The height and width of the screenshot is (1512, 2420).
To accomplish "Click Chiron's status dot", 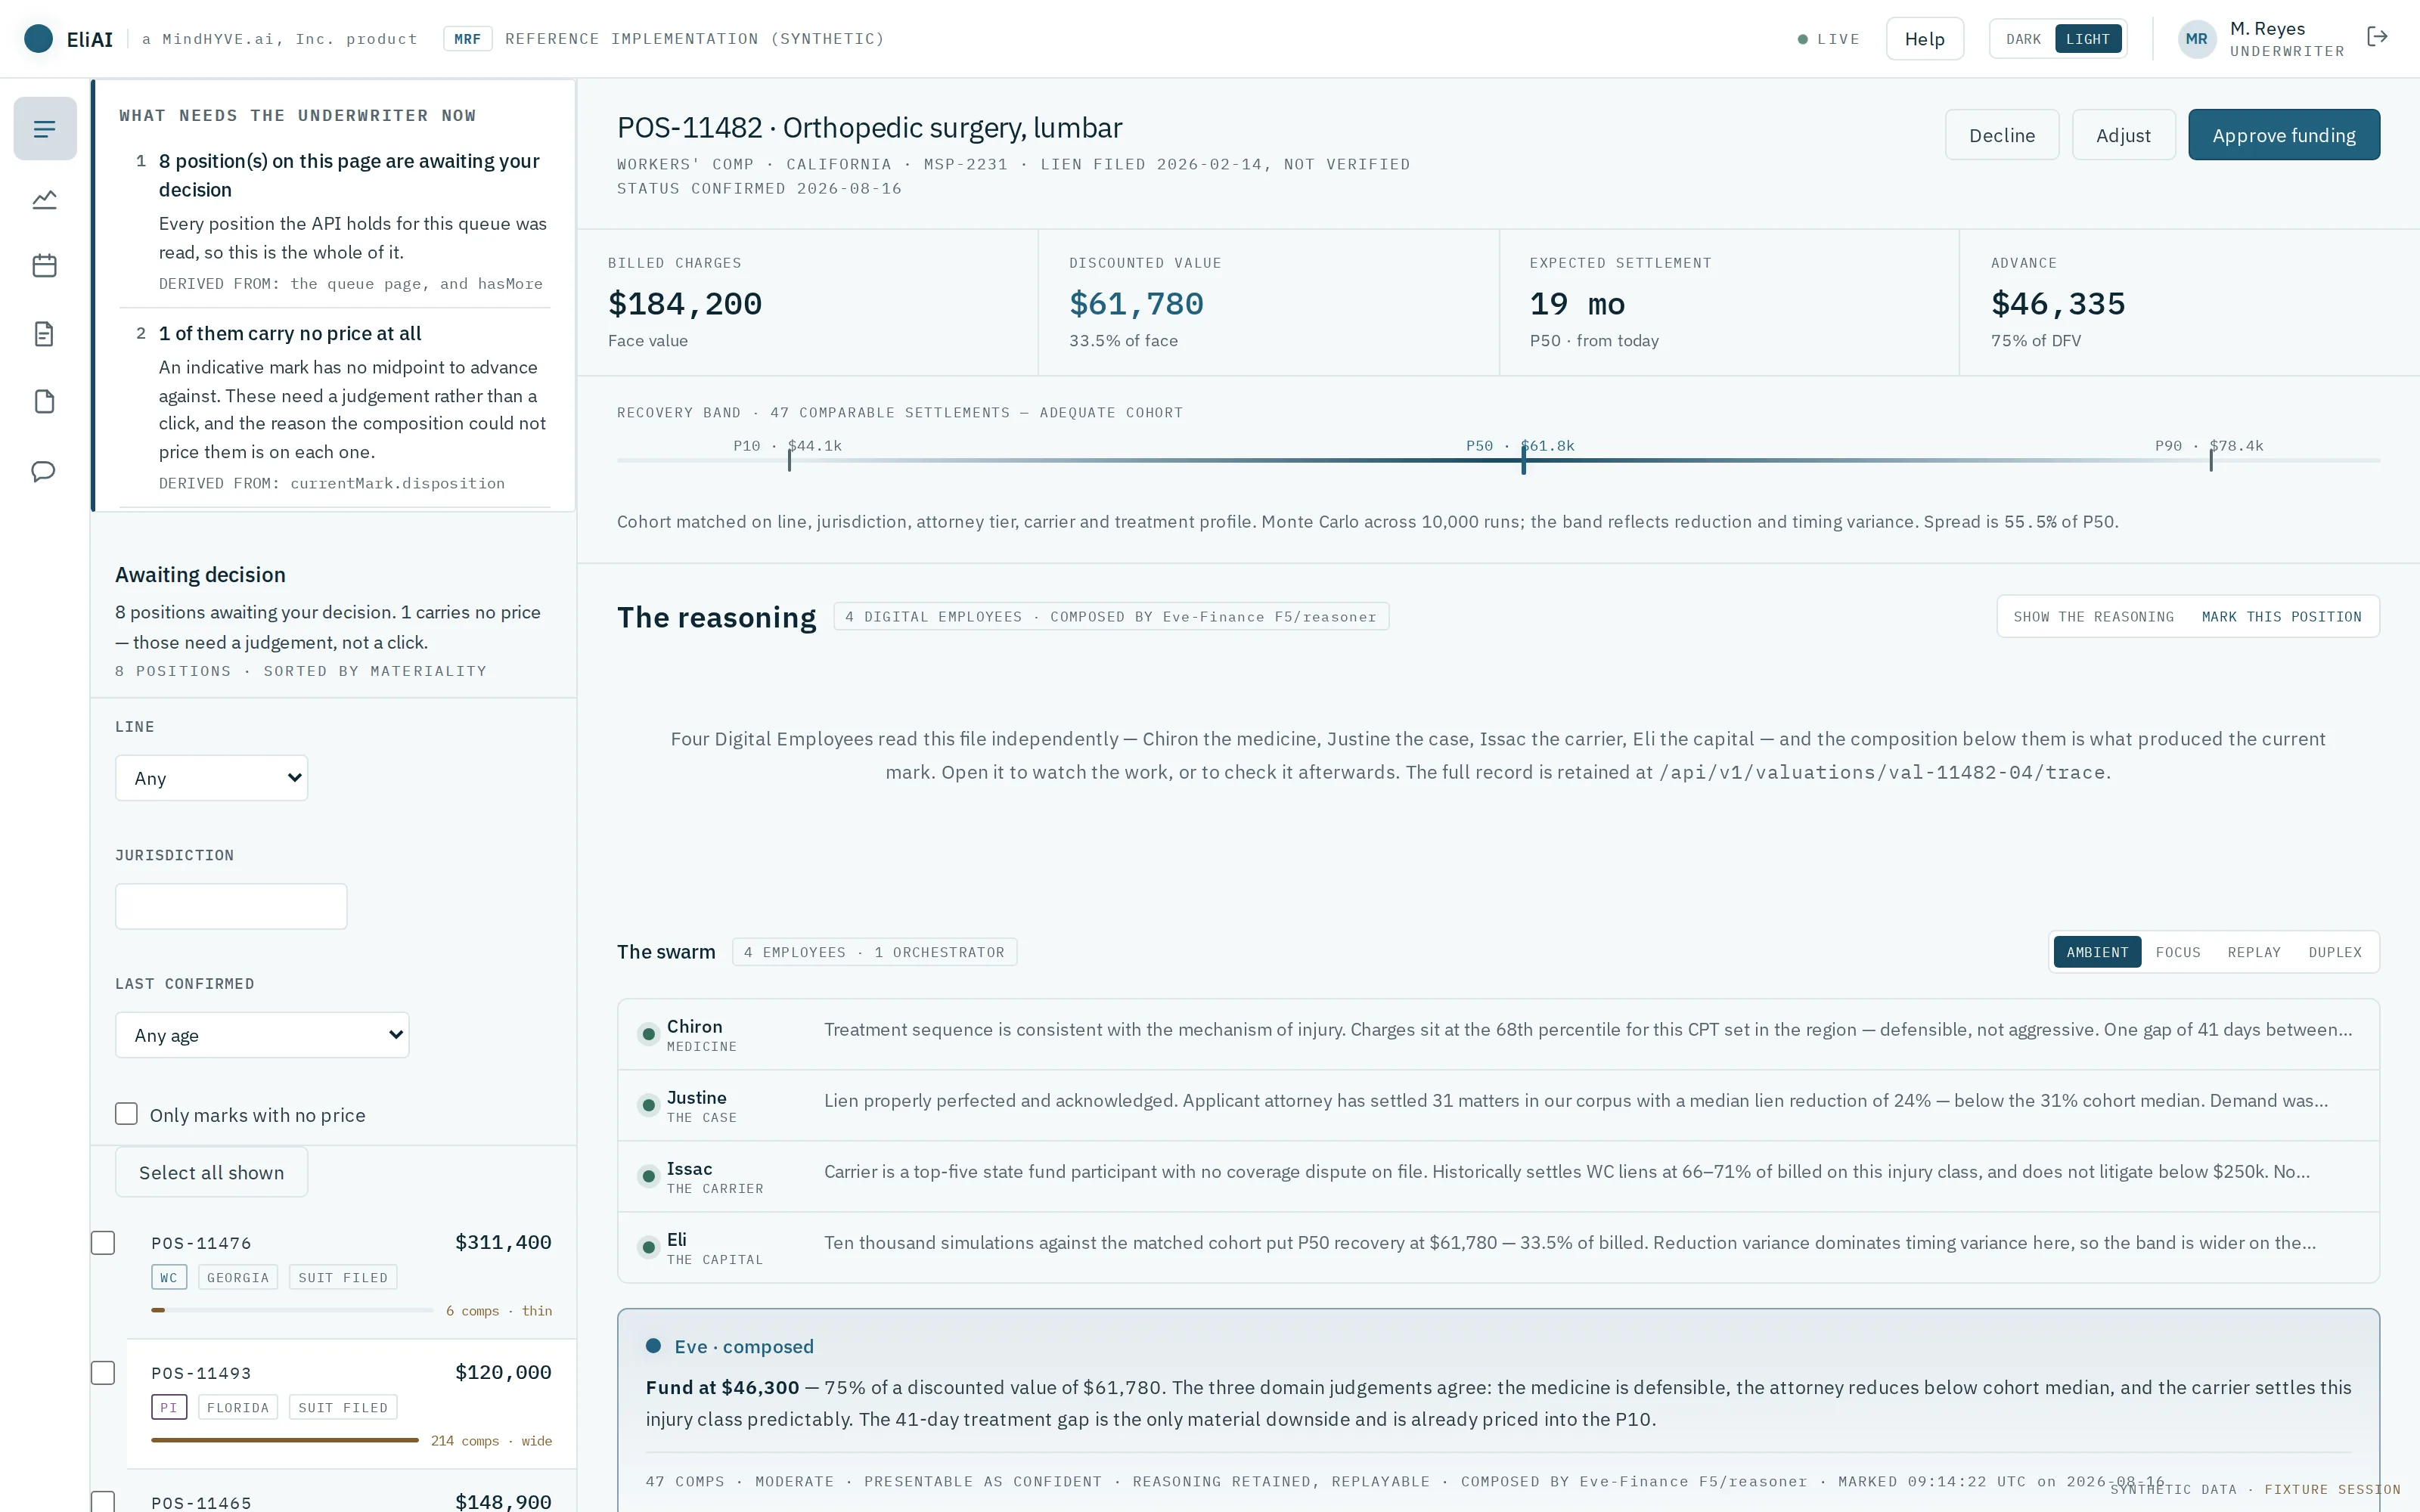I will [x=649, y=1034].
